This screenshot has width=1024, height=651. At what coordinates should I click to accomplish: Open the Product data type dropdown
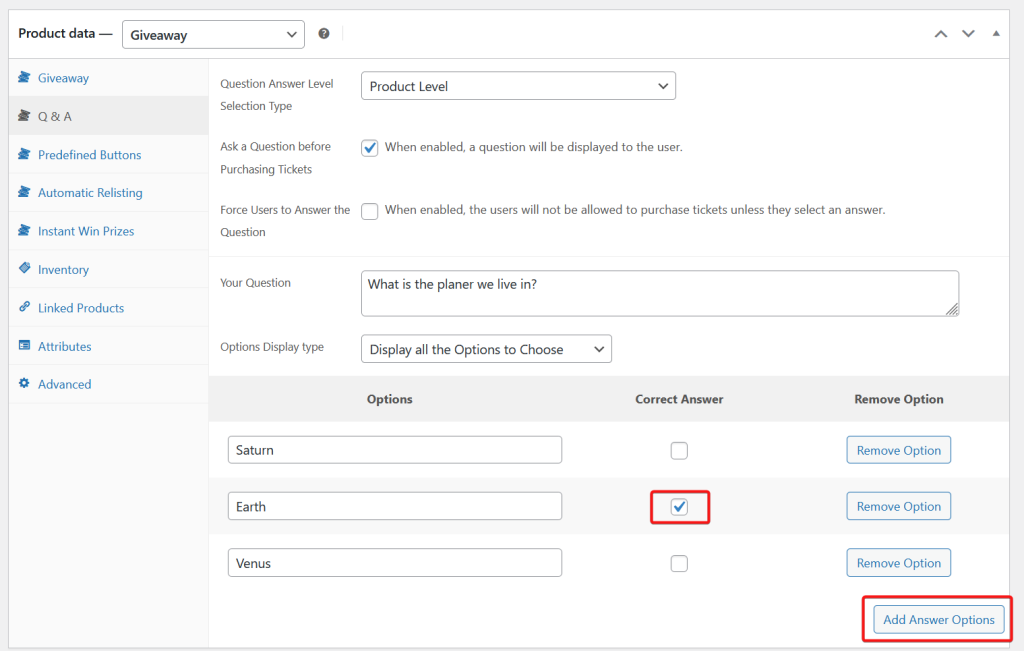(x=213, y=35)
